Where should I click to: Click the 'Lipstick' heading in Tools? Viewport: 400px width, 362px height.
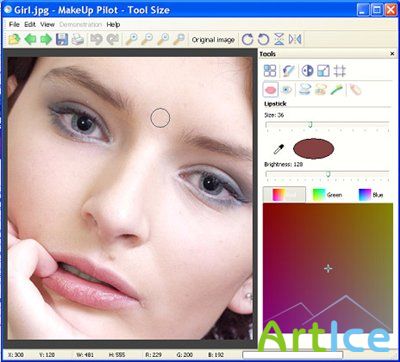275,104
